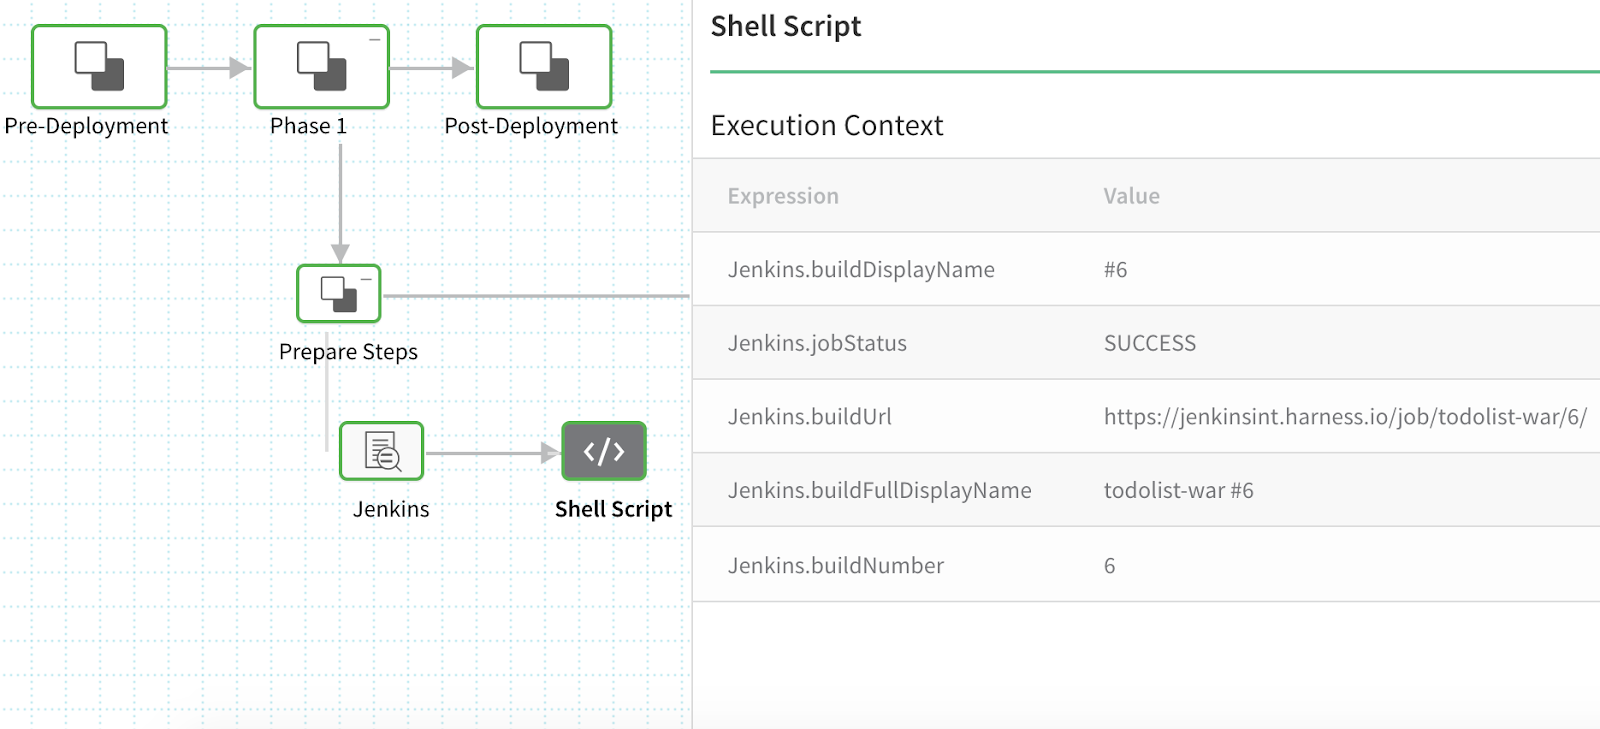Open the Jenkins build URL value

click(x=1345, y=417)
